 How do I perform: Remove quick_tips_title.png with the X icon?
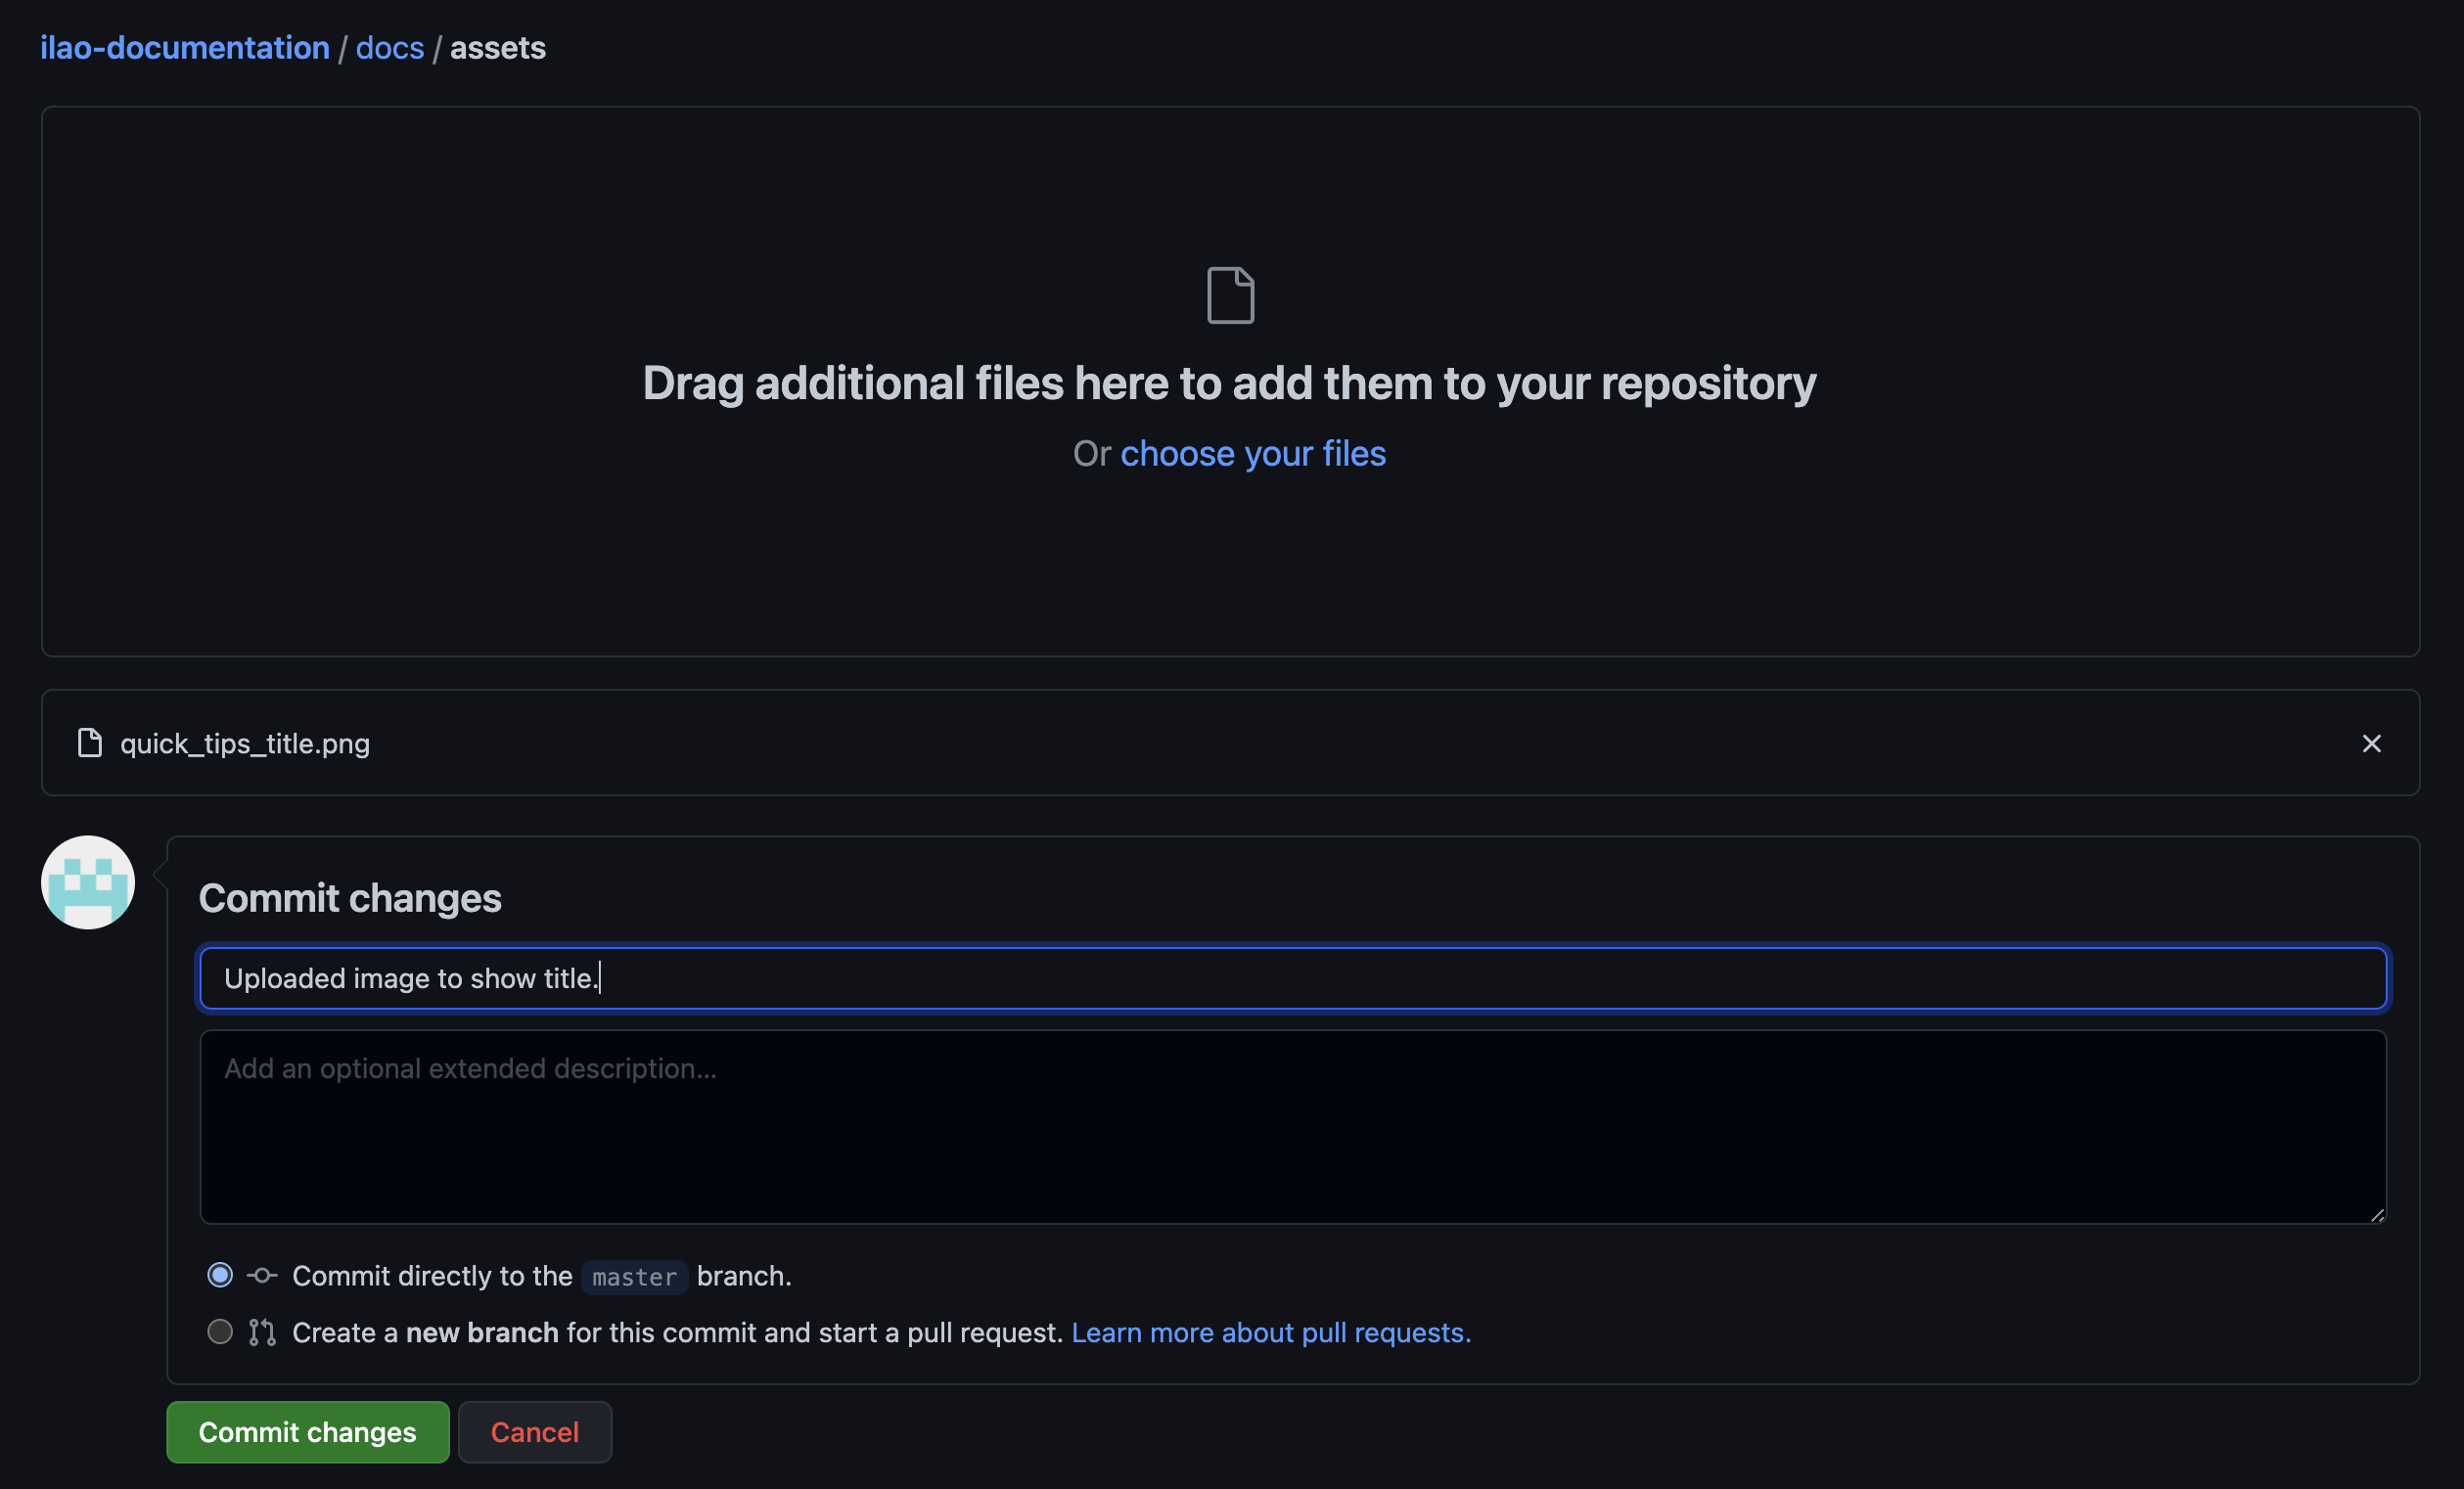[2371, 743]
